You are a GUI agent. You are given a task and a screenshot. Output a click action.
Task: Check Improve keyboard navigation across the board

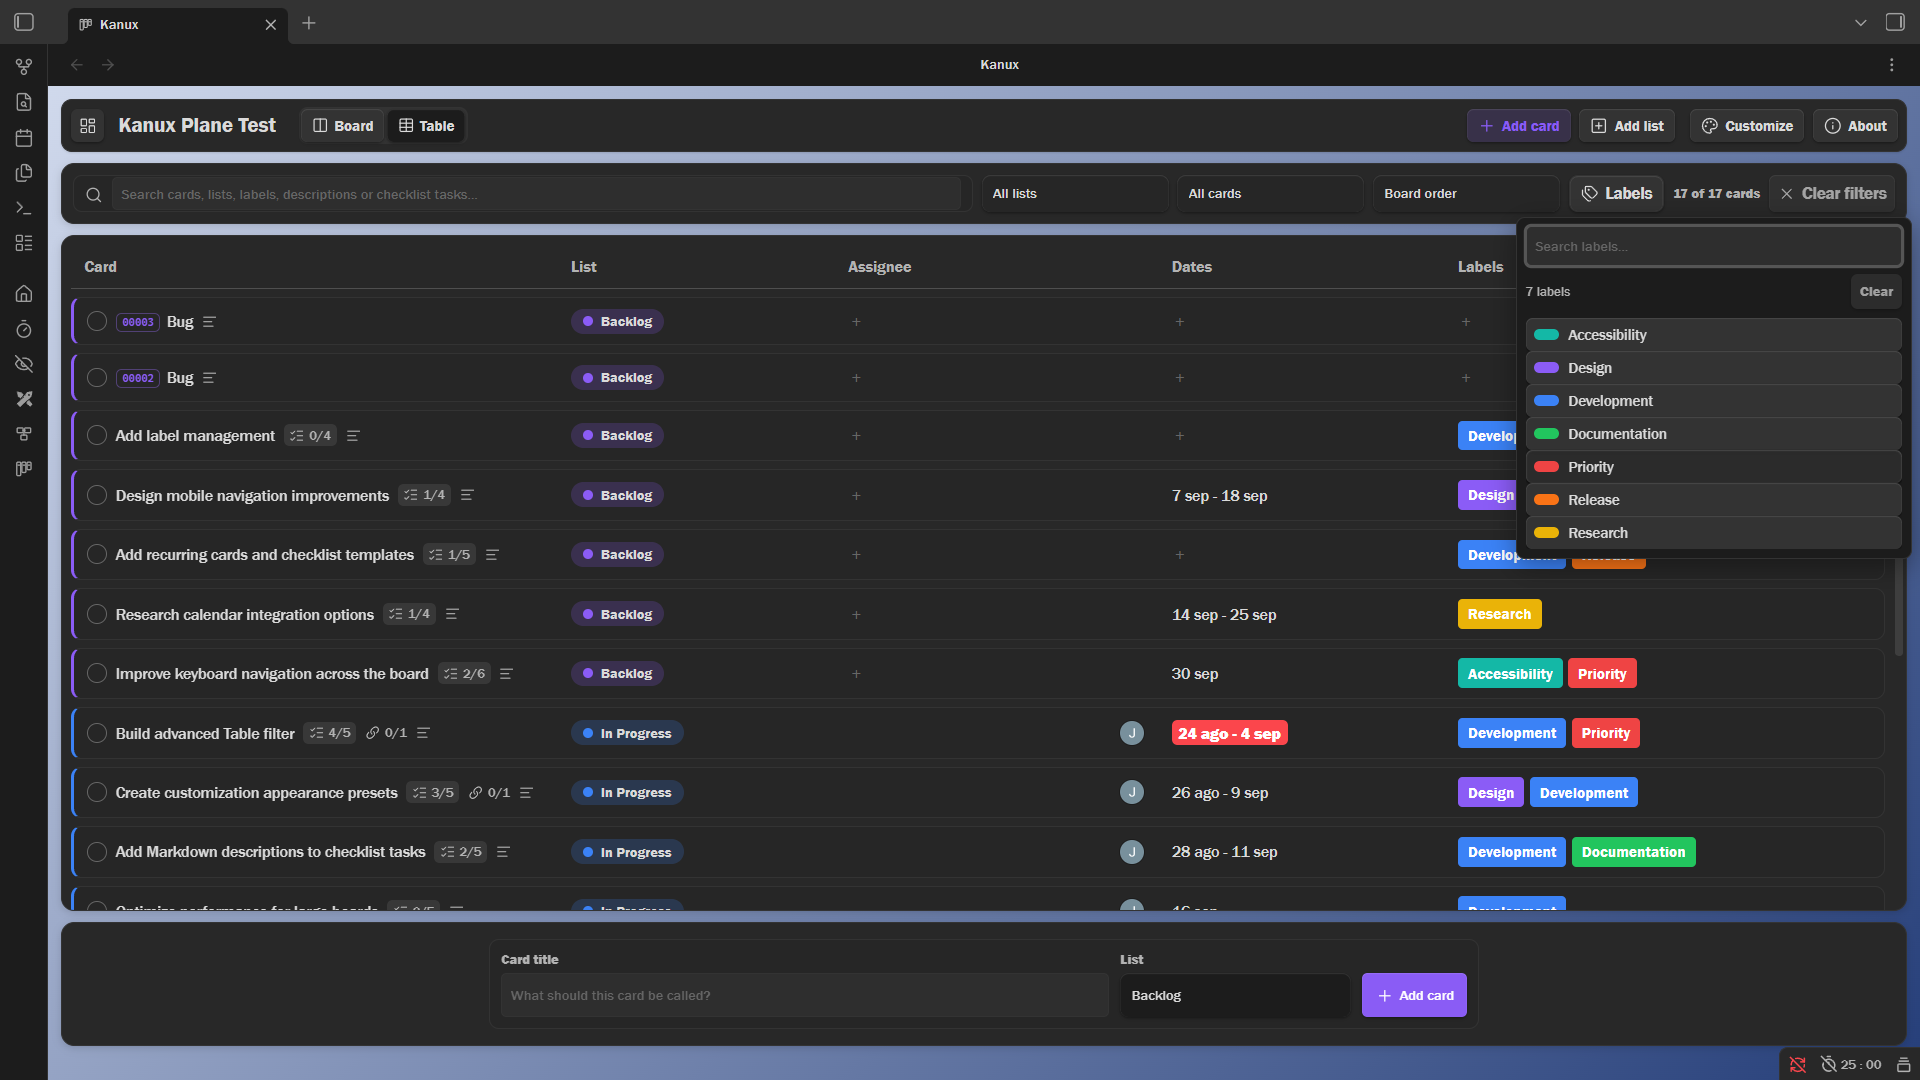tap(97, 673)
